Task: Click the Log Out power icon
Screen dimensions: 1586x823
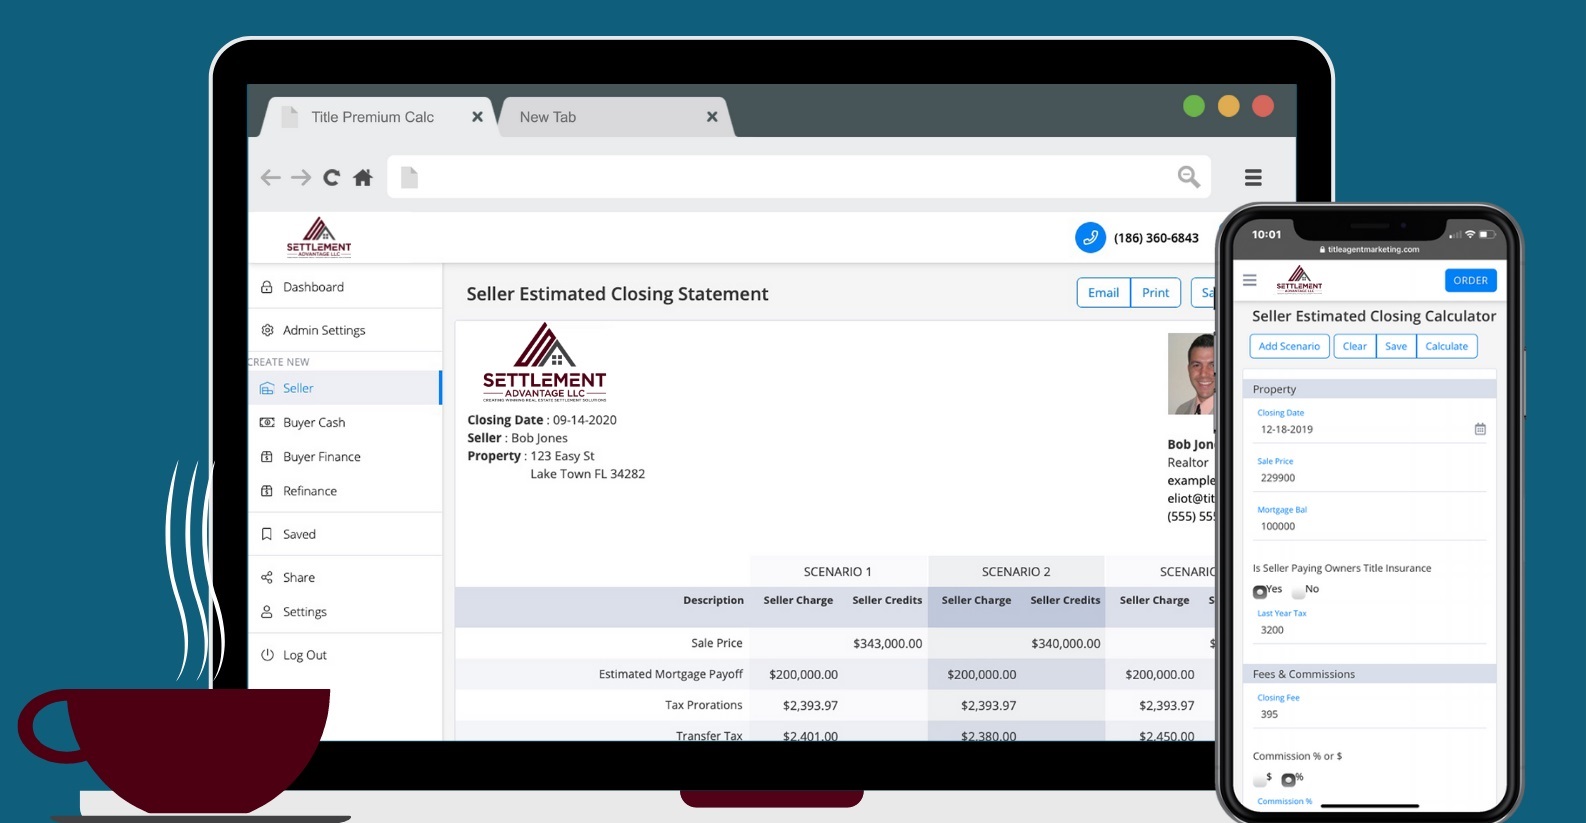Action: (267, 655)
